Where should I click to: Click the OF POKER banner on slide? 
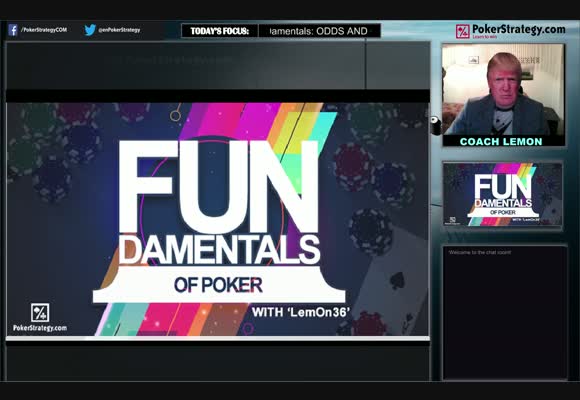point(219,285)
